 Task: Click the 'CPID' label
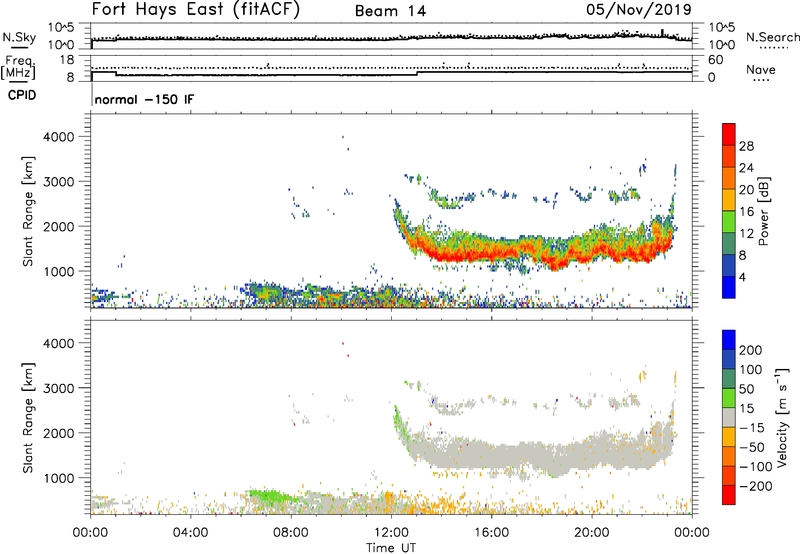(x=22, y=95)
